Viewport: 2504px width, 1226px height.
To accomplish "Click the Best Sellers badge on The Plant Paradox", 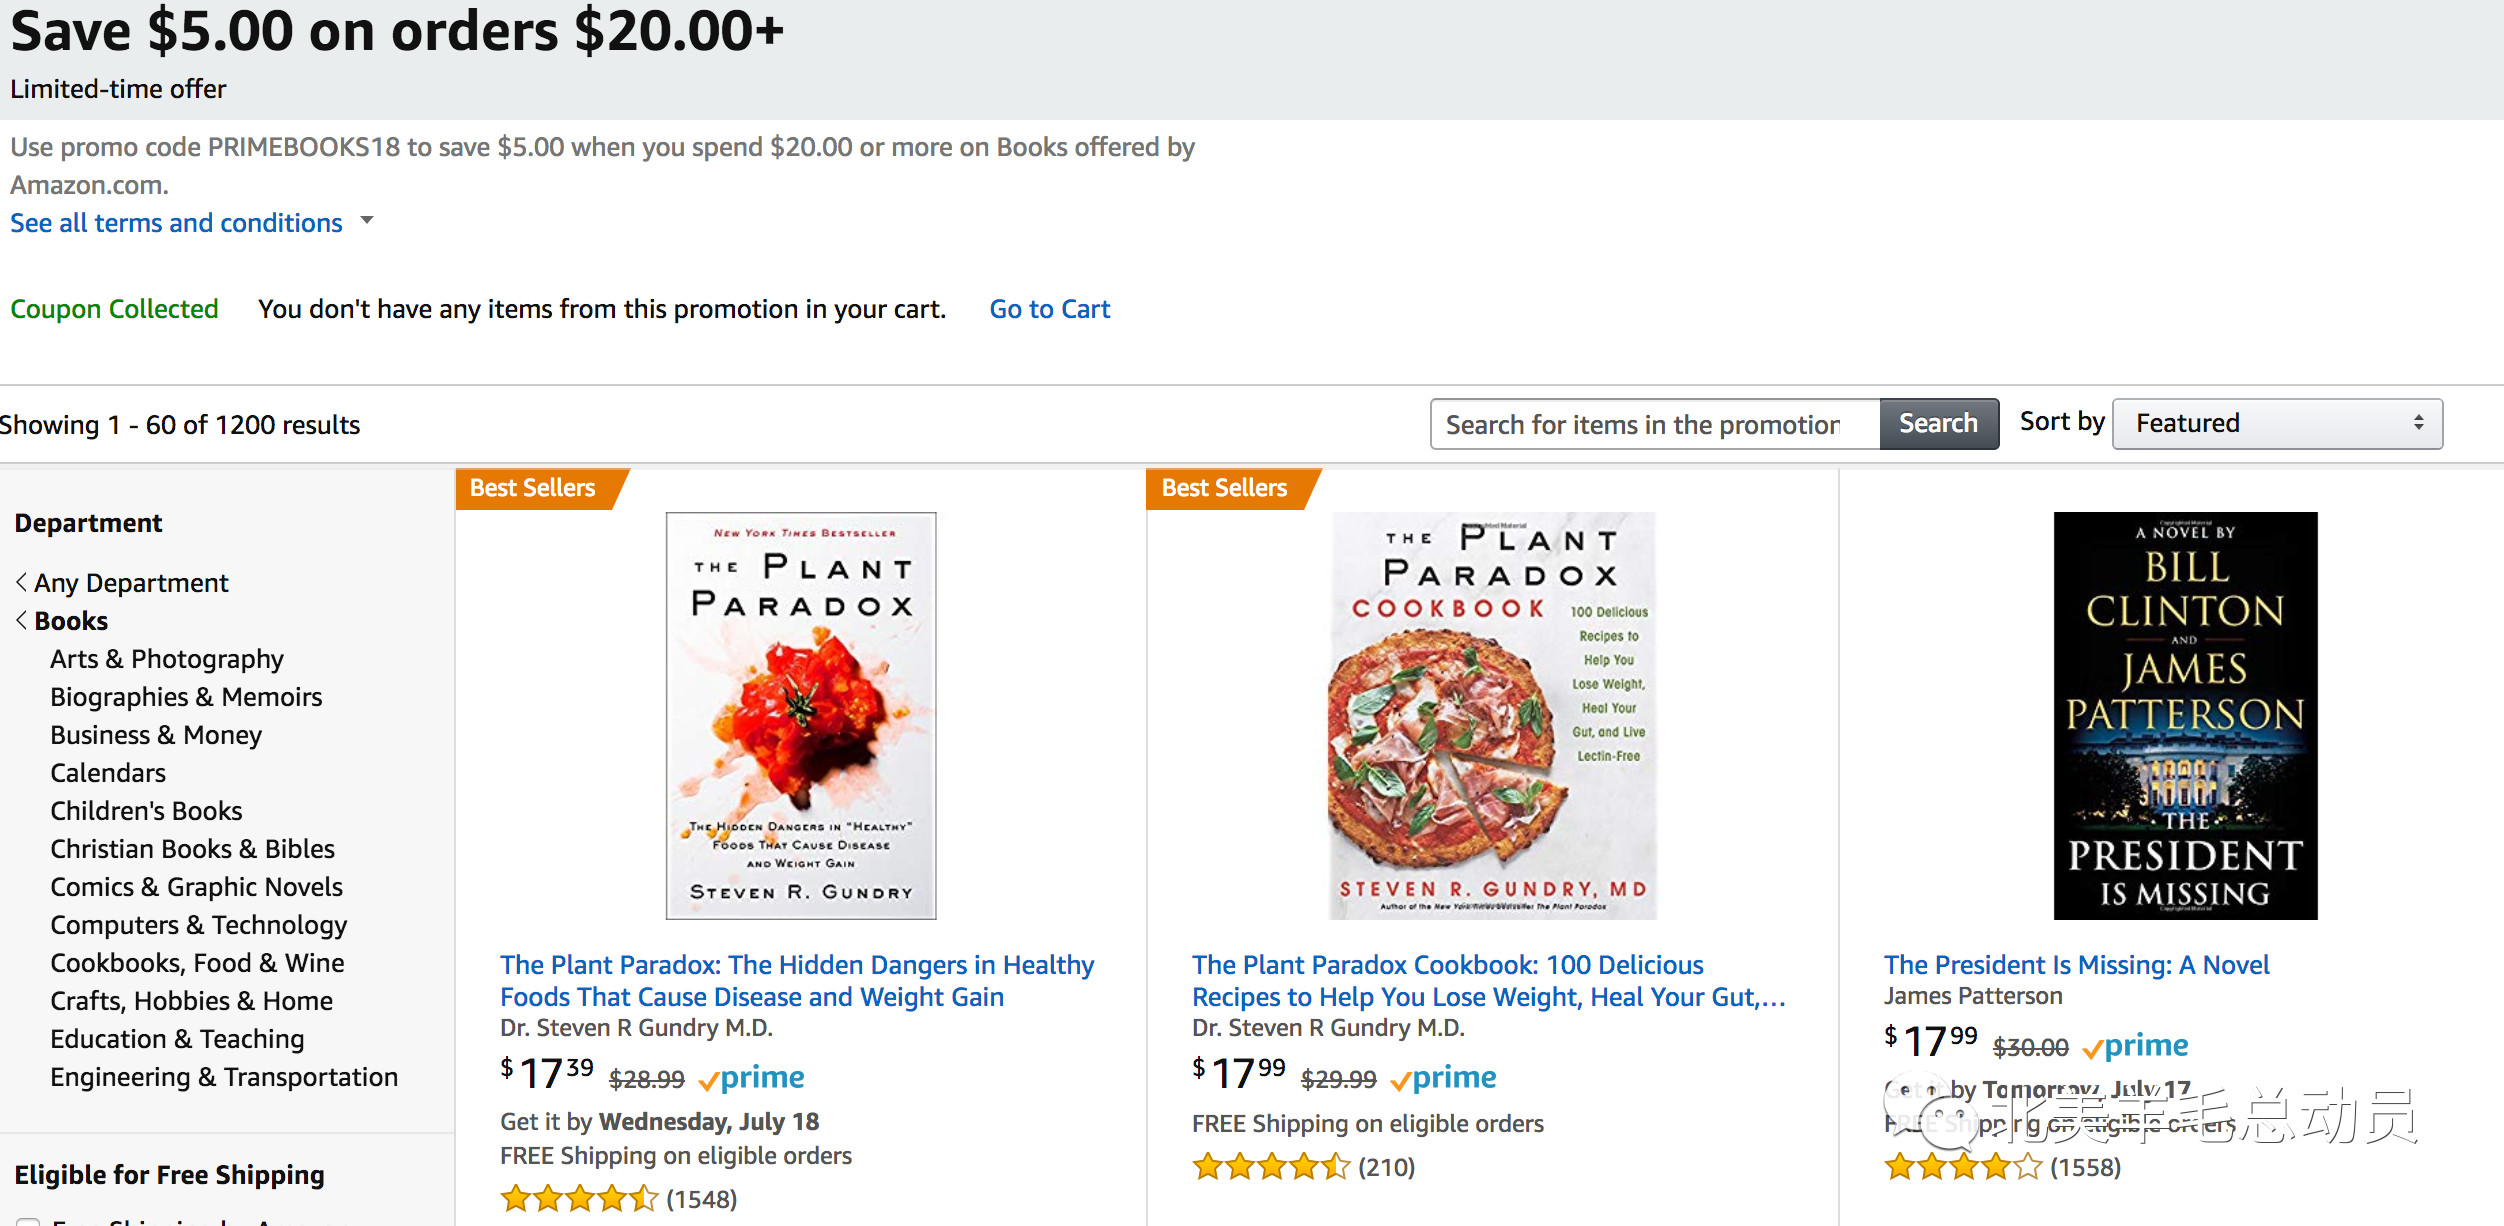I will [x=533, y=488].
